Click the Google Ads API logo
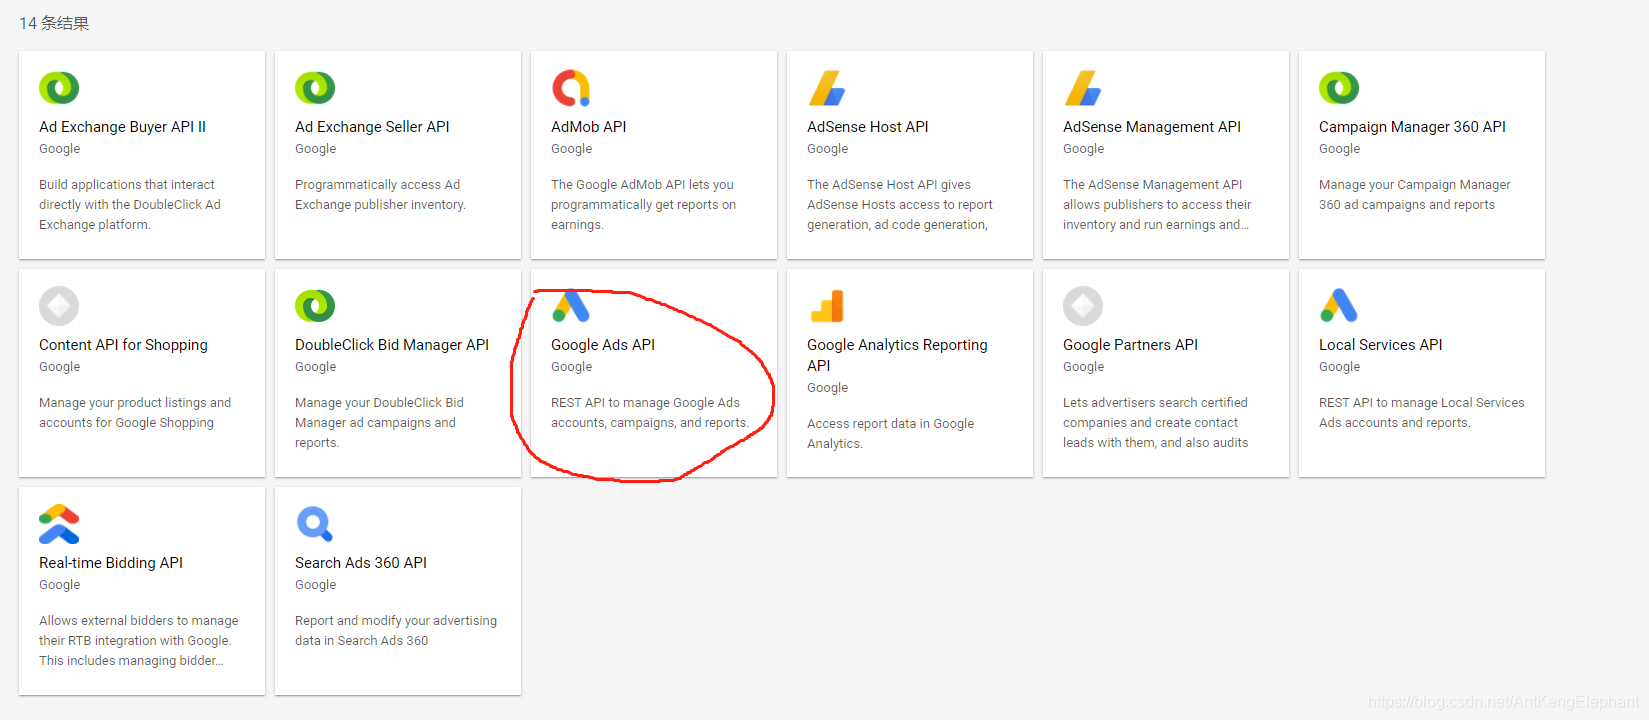Screen dimensions: 1649x720 571,306
